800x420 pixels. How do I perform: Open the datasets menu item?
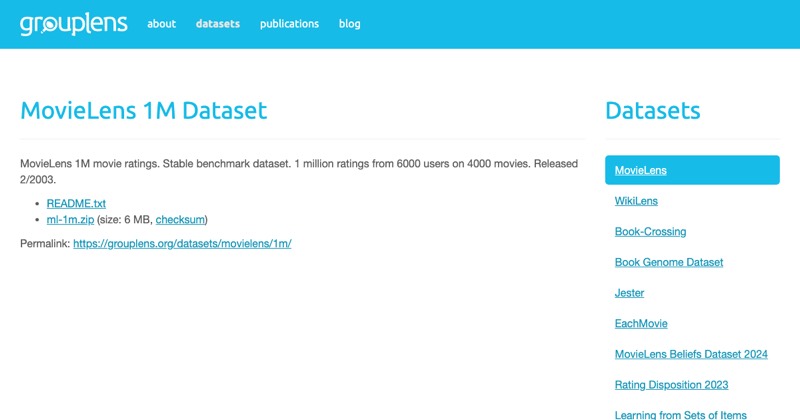(x=218, y=24)
